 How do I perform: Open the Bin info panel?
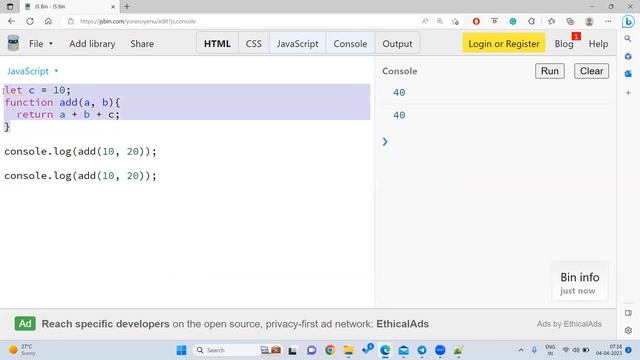pos(580,282)
